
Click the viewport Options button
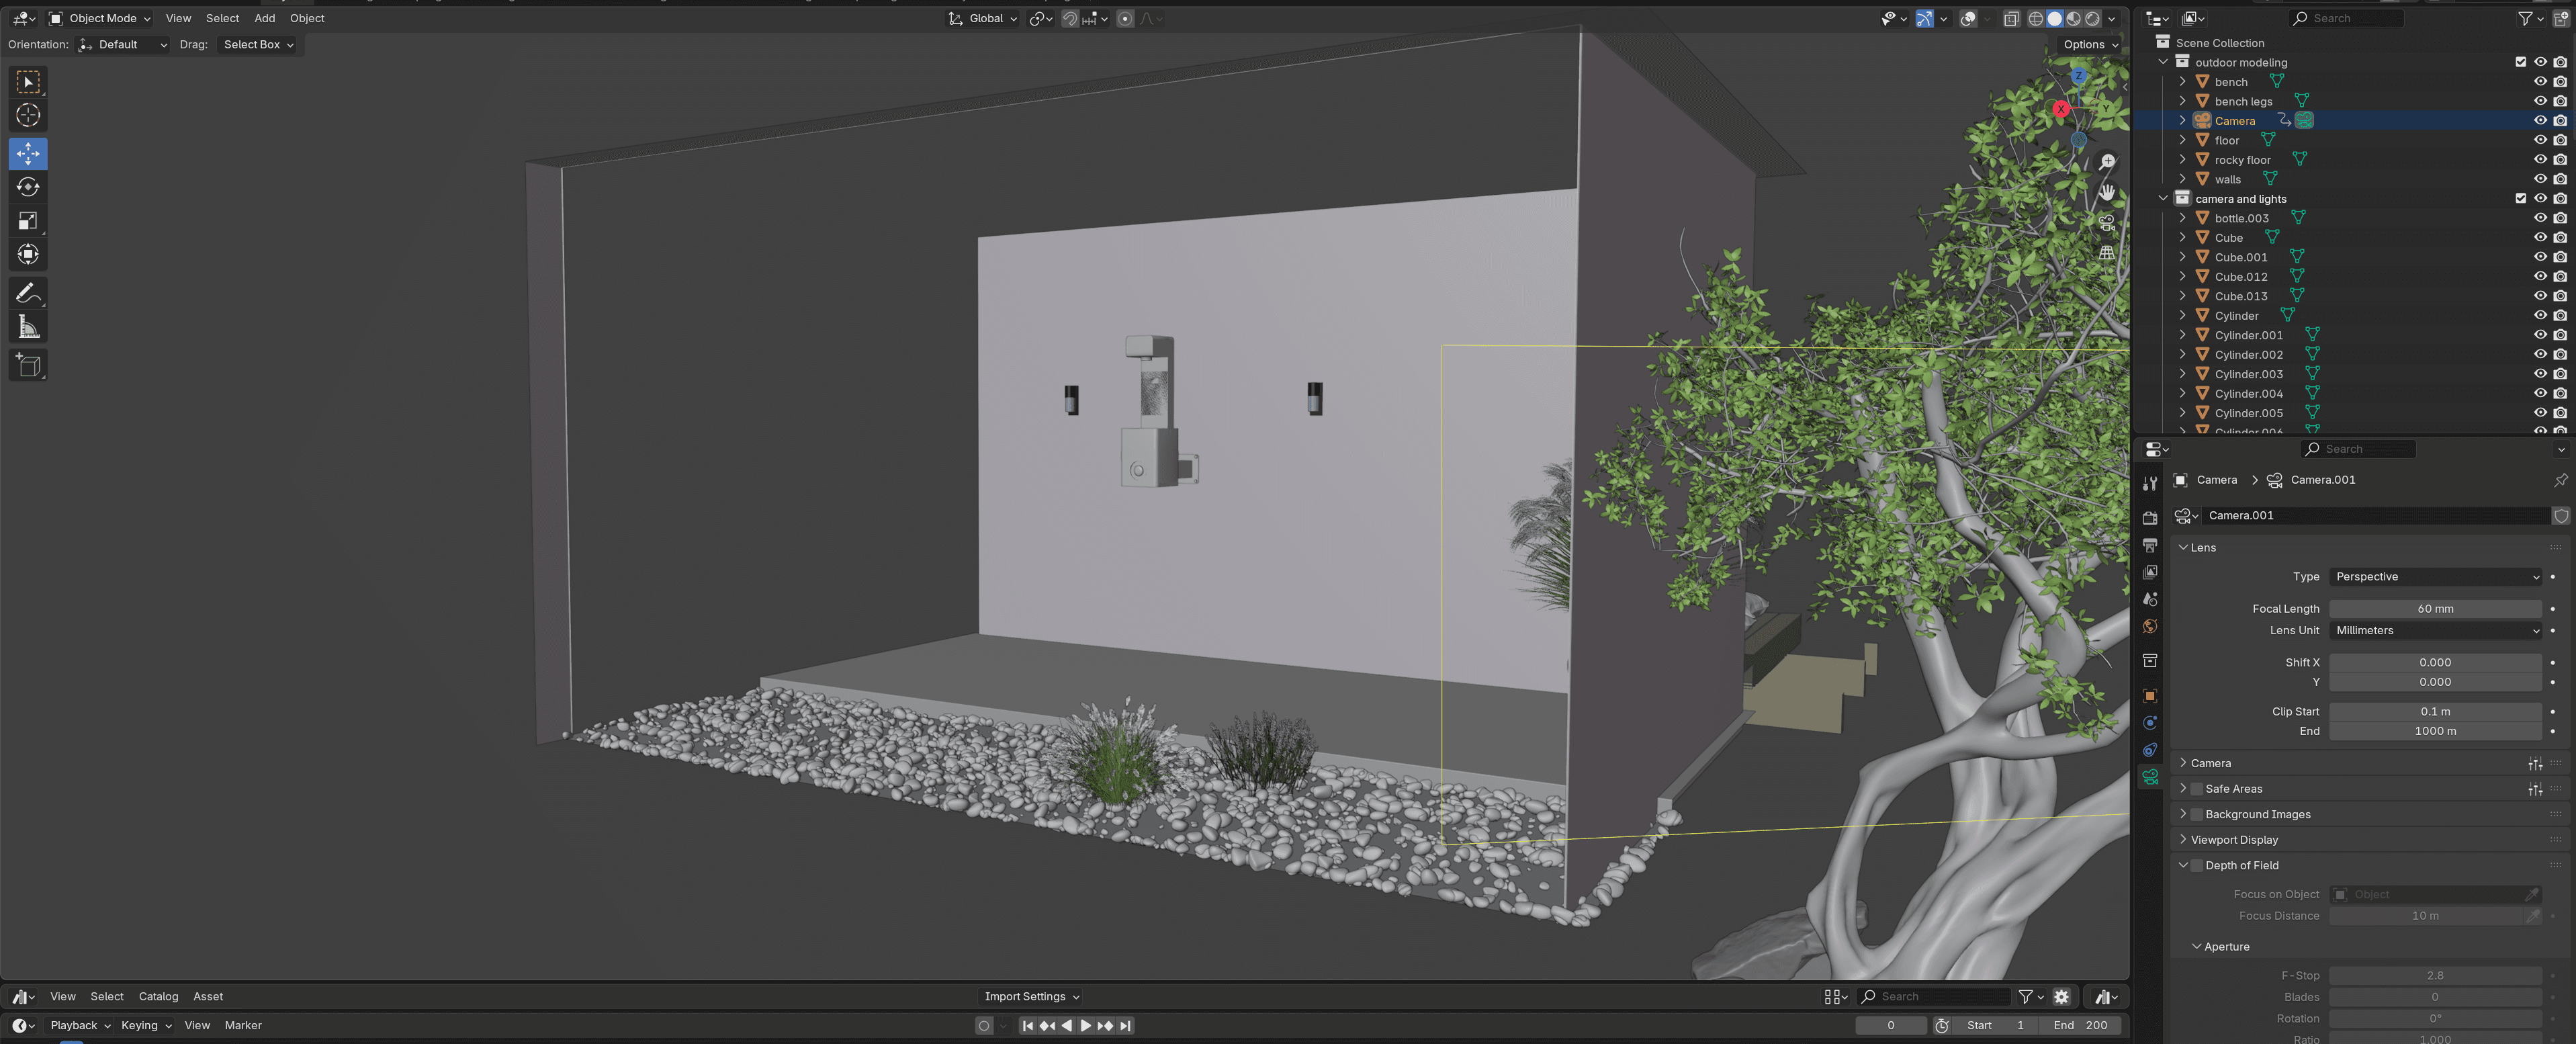click(2090, 44)
